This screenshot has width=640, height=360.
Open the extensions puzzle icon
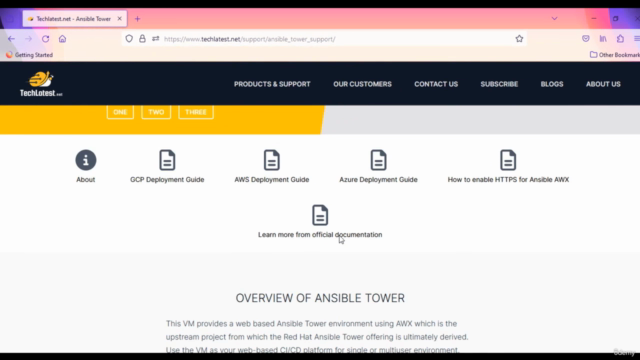(620, 39)
